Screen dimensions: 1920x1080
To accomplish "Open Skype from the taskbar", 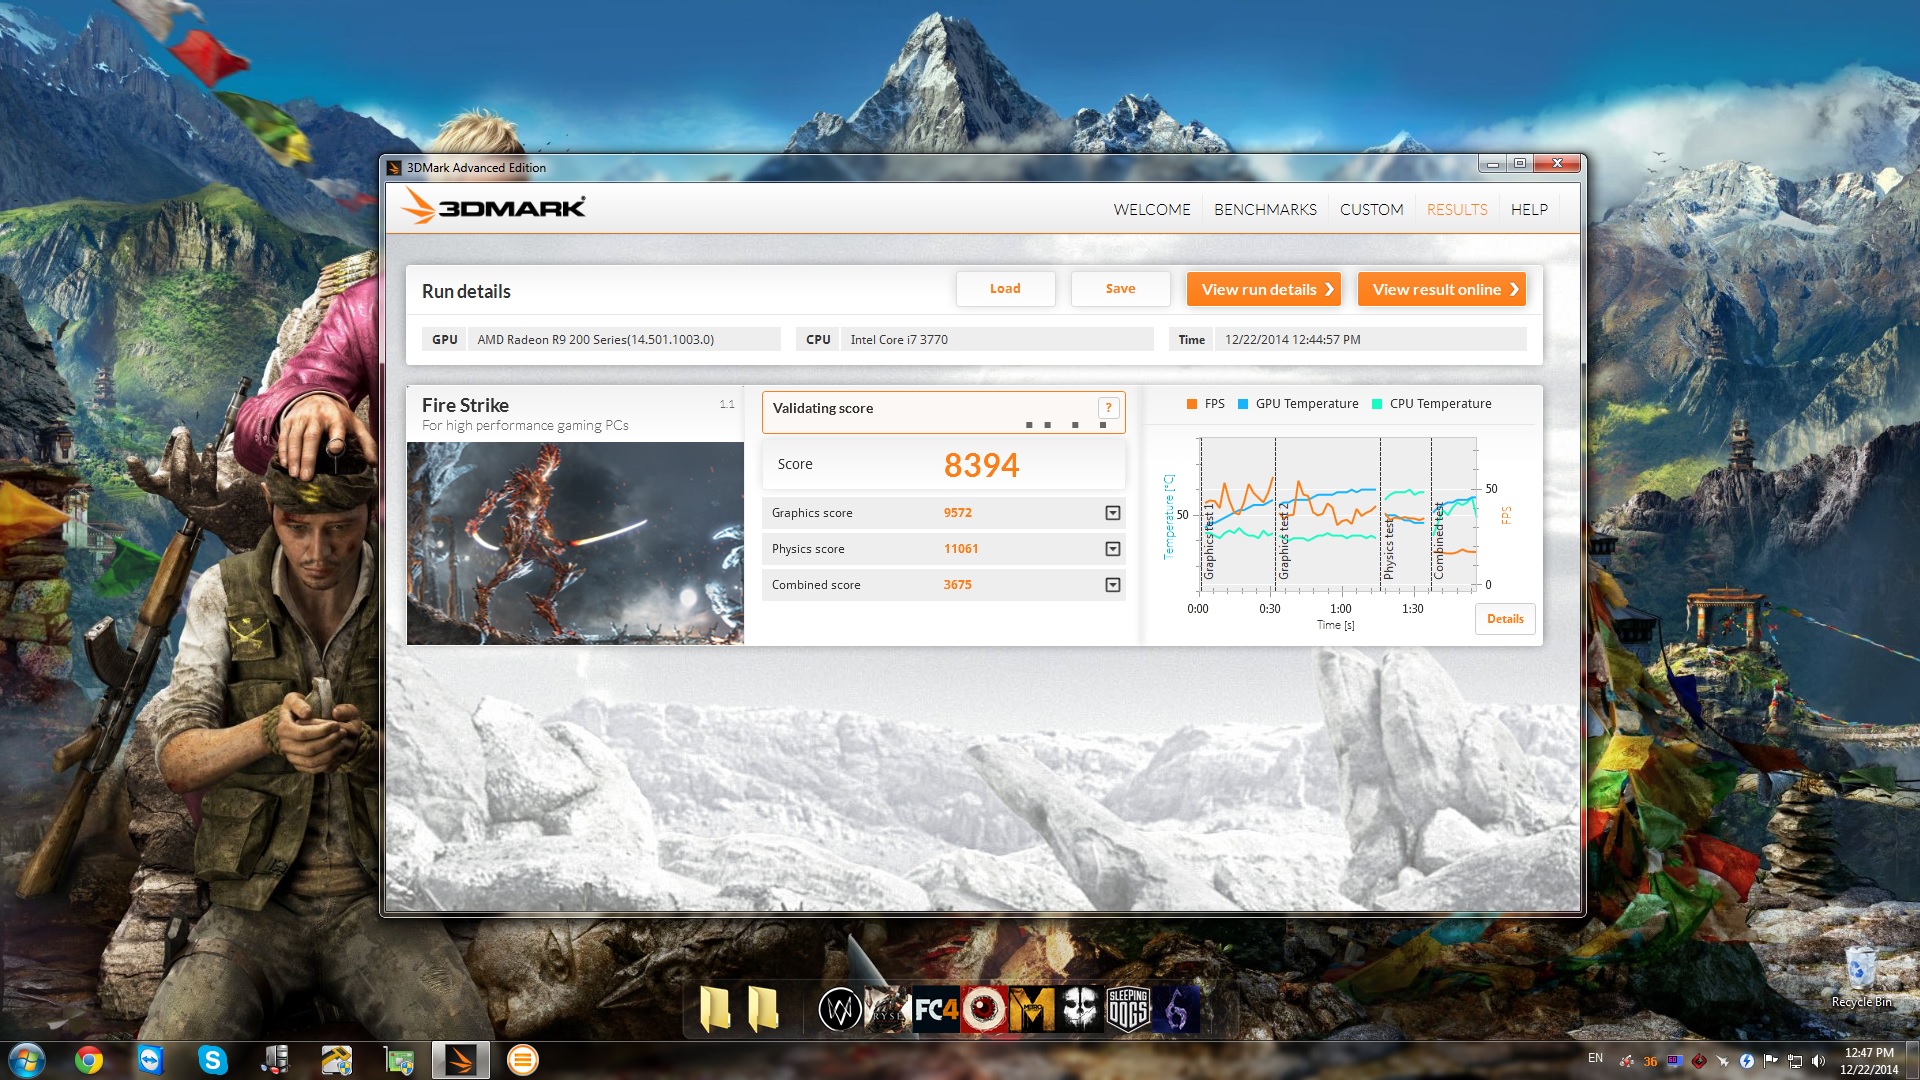I will 212,1060.
